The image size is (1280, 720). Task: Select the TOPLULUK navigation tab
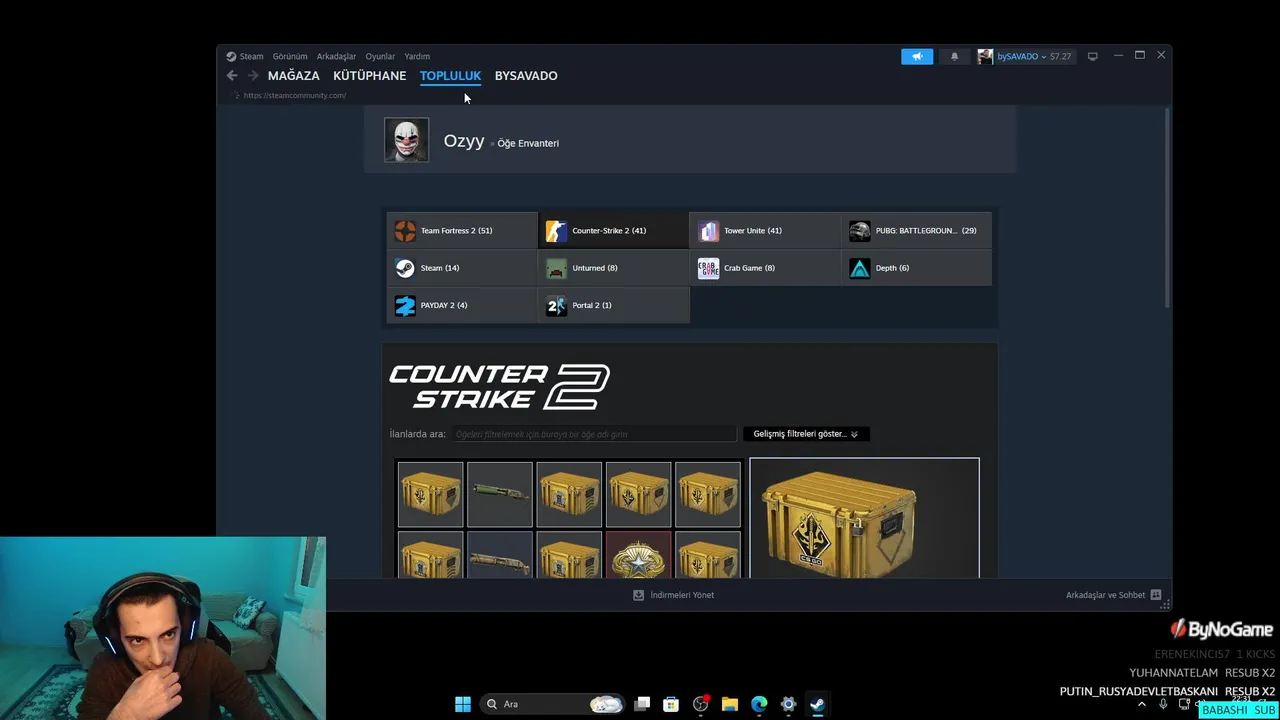coord(450,76)
